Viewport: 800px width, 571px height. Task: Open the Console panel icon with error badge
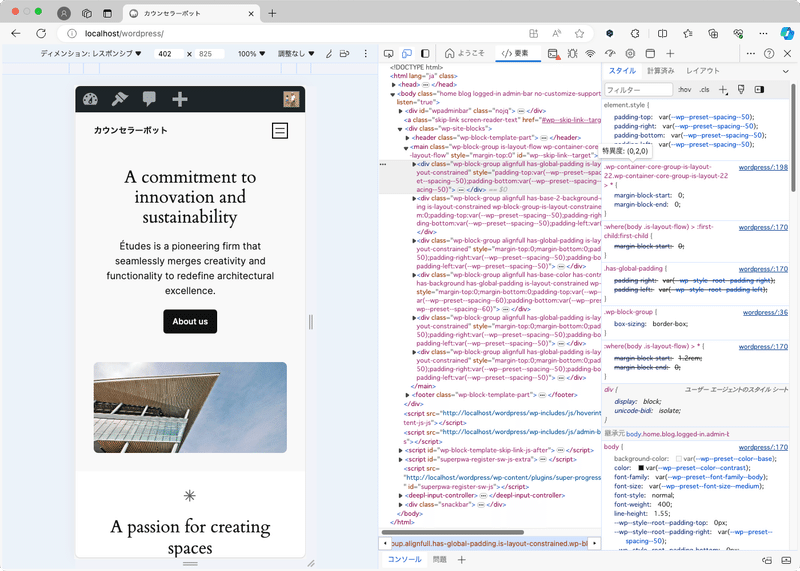pos(554,54)
